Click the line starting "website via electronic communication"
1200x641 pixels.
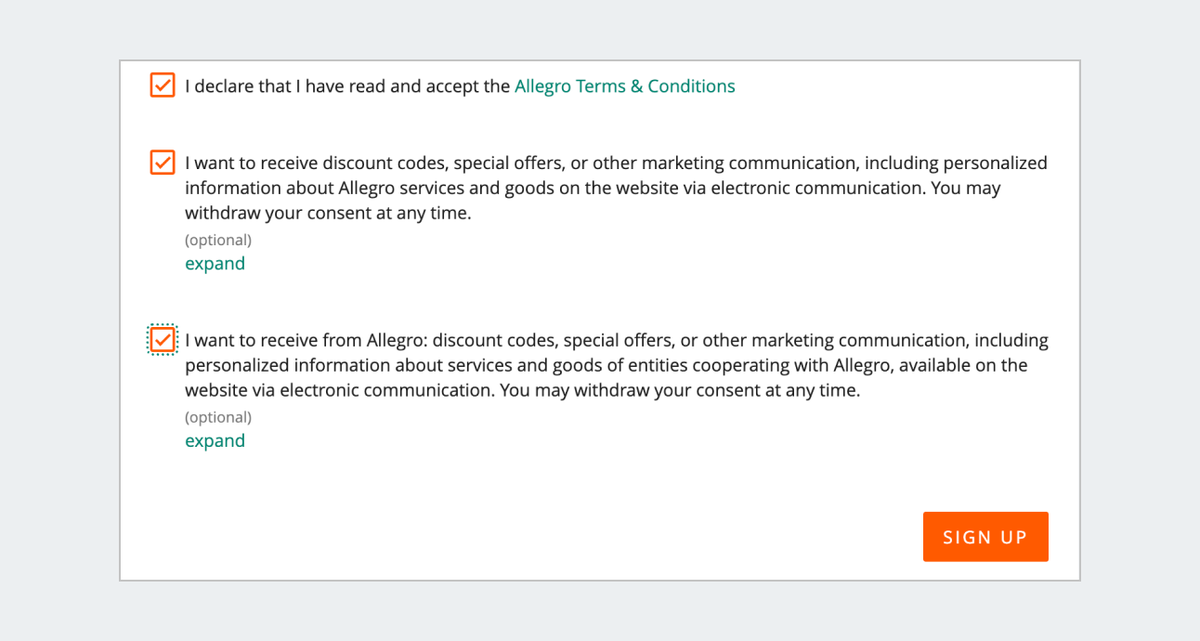[522, 391]
